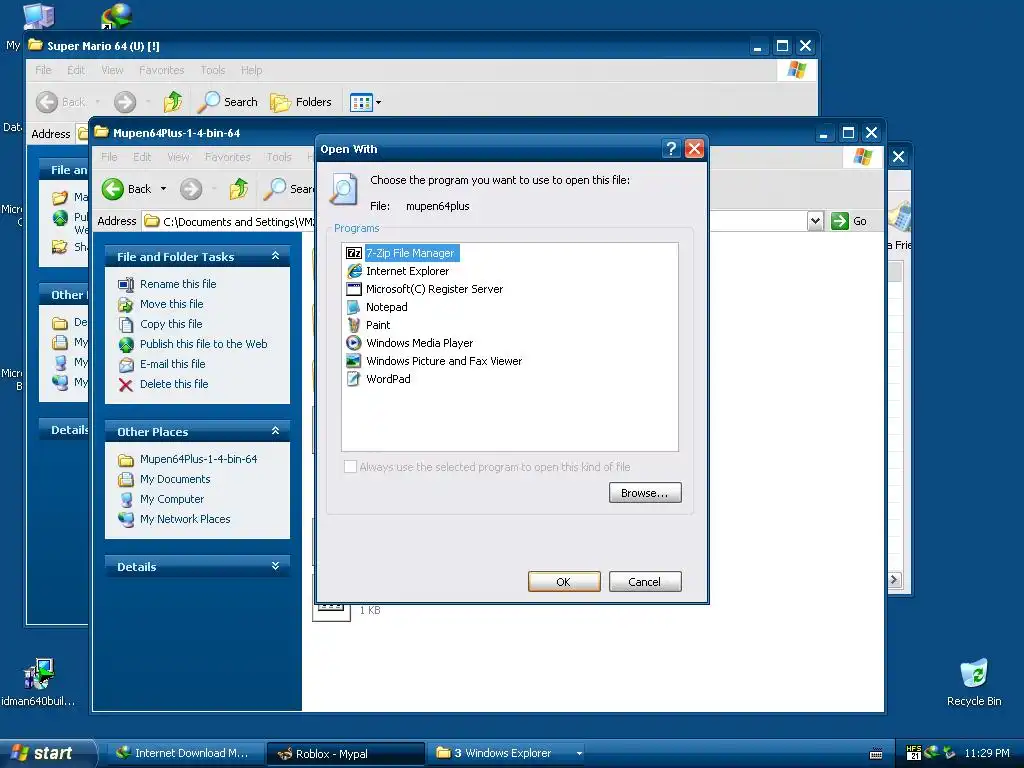Open Tools menu in Super Mario 64 window
The height and width of the screenshot is (768, 1024).
(213, 70)
